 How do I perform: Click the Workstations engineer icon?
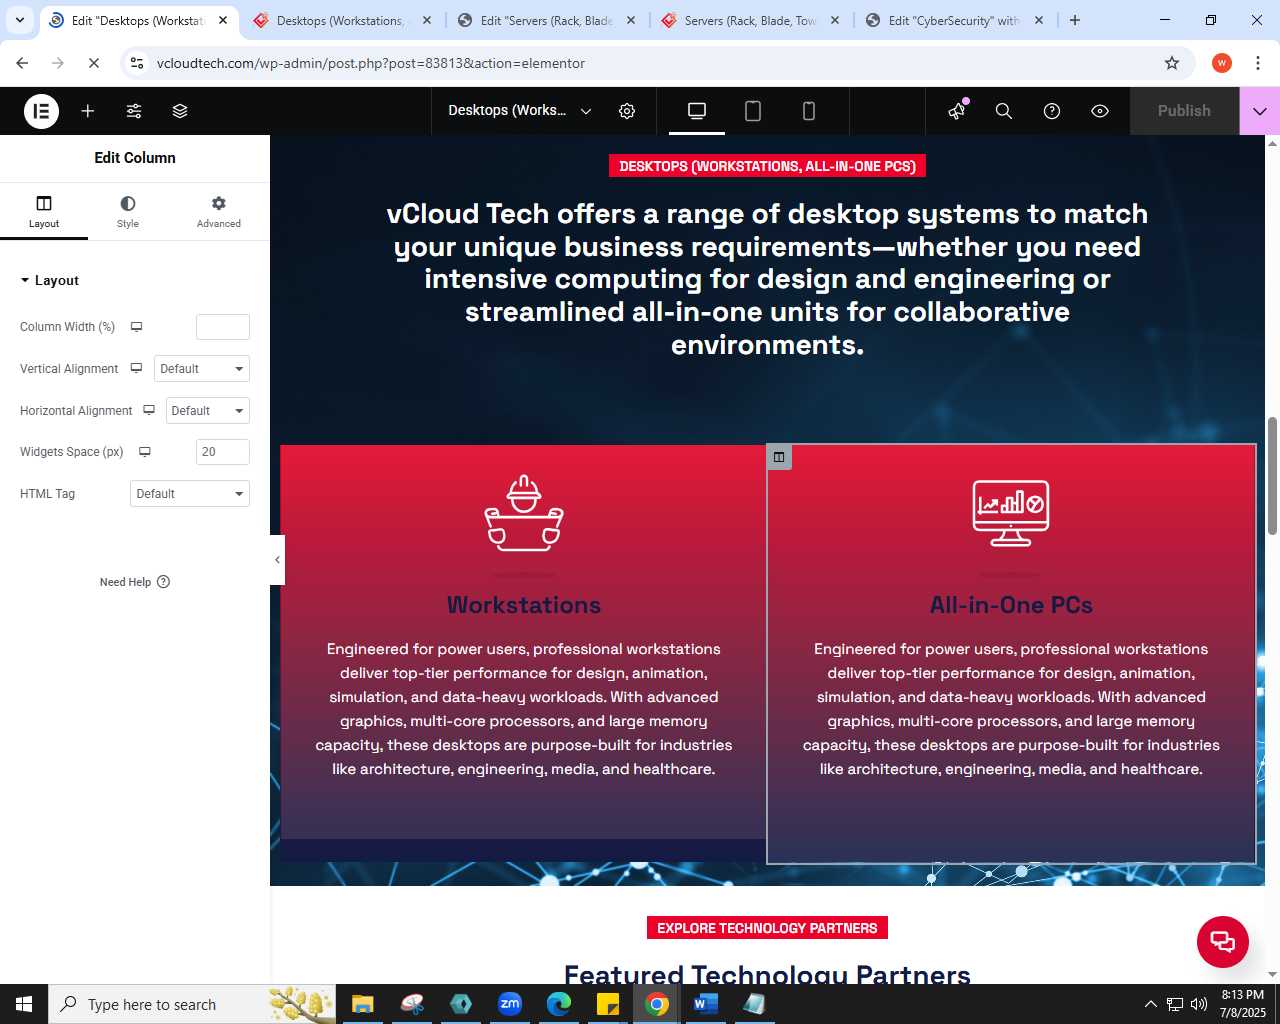click(x=524, y=513)
